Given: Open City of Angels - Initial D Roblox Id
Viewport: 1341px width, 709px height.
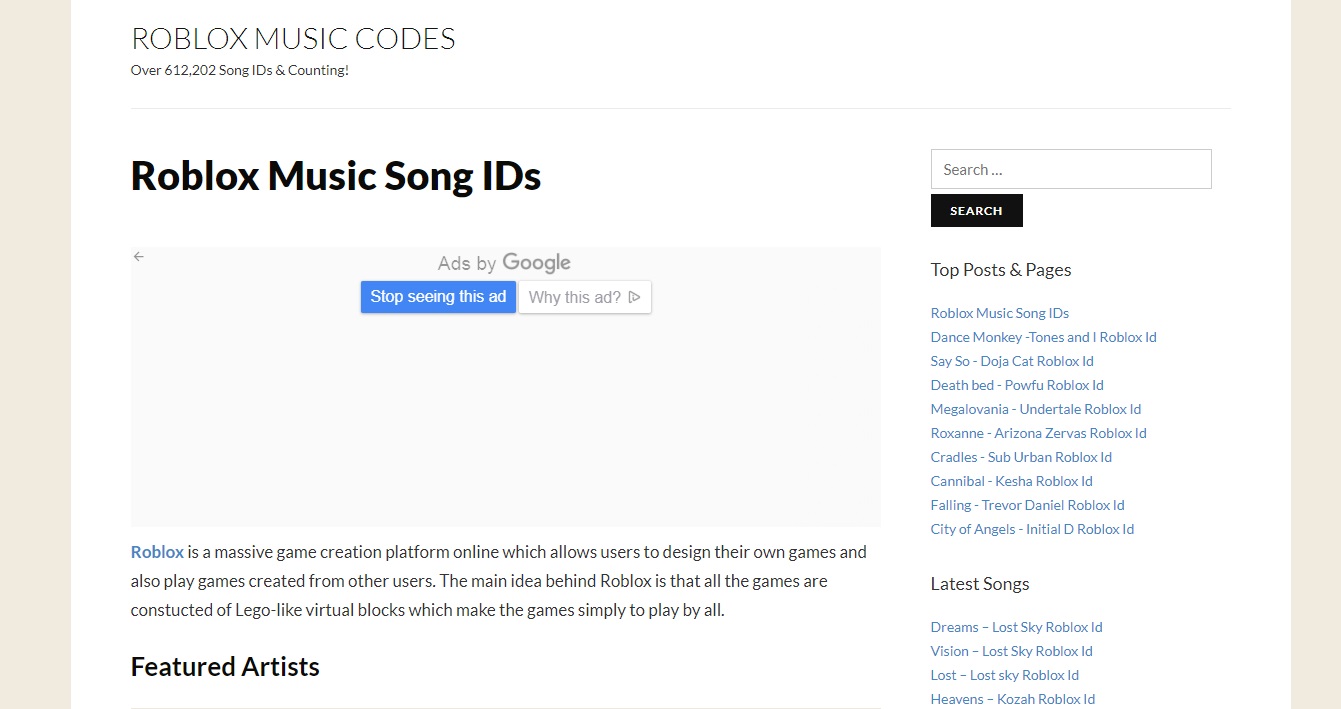Looking at the screenshot, I should click(1032, 529).
